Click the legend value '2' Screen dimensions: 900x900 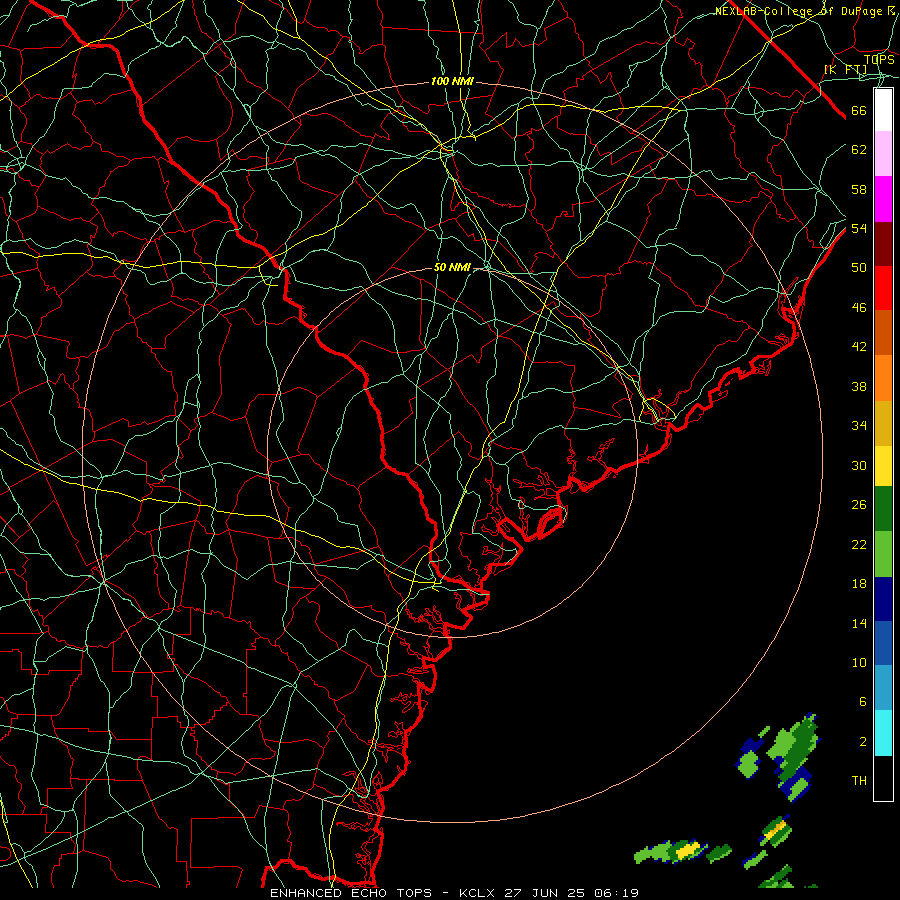click(x=862, y=742)
